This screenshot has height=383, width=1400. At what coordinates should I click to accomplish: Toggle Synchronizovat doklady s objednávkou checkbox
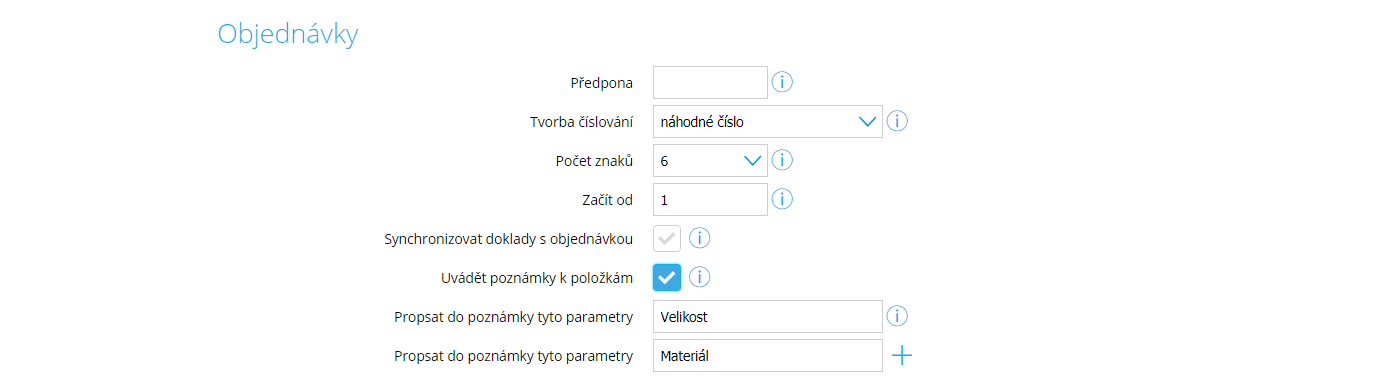coord(667,238)
